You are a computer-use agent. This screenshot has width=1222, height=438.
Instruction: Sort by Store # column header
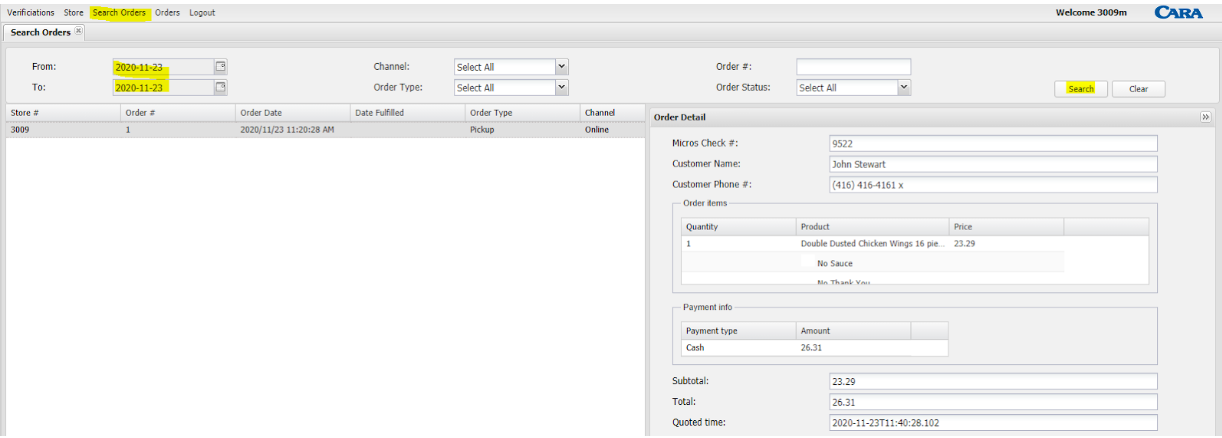[x=62, y=113]
